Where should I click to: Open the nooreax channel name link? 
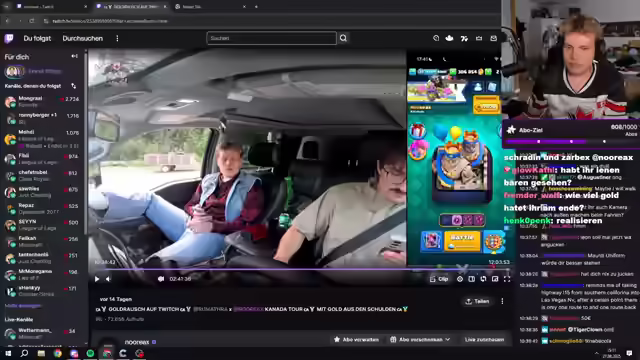click(137, 342)
